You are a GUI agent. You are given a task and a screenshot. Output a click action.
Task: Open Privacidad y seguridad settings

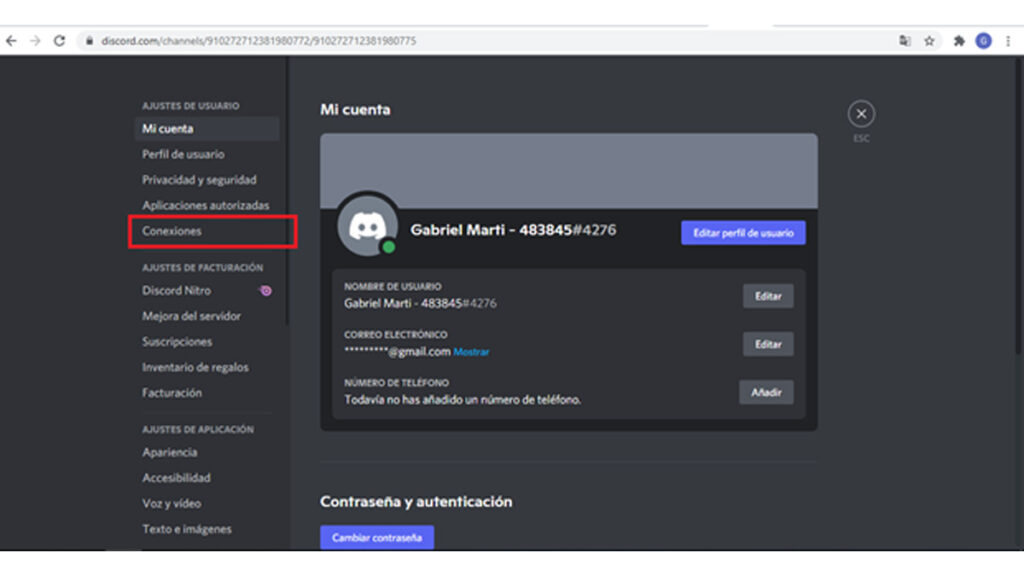point(199,180)
